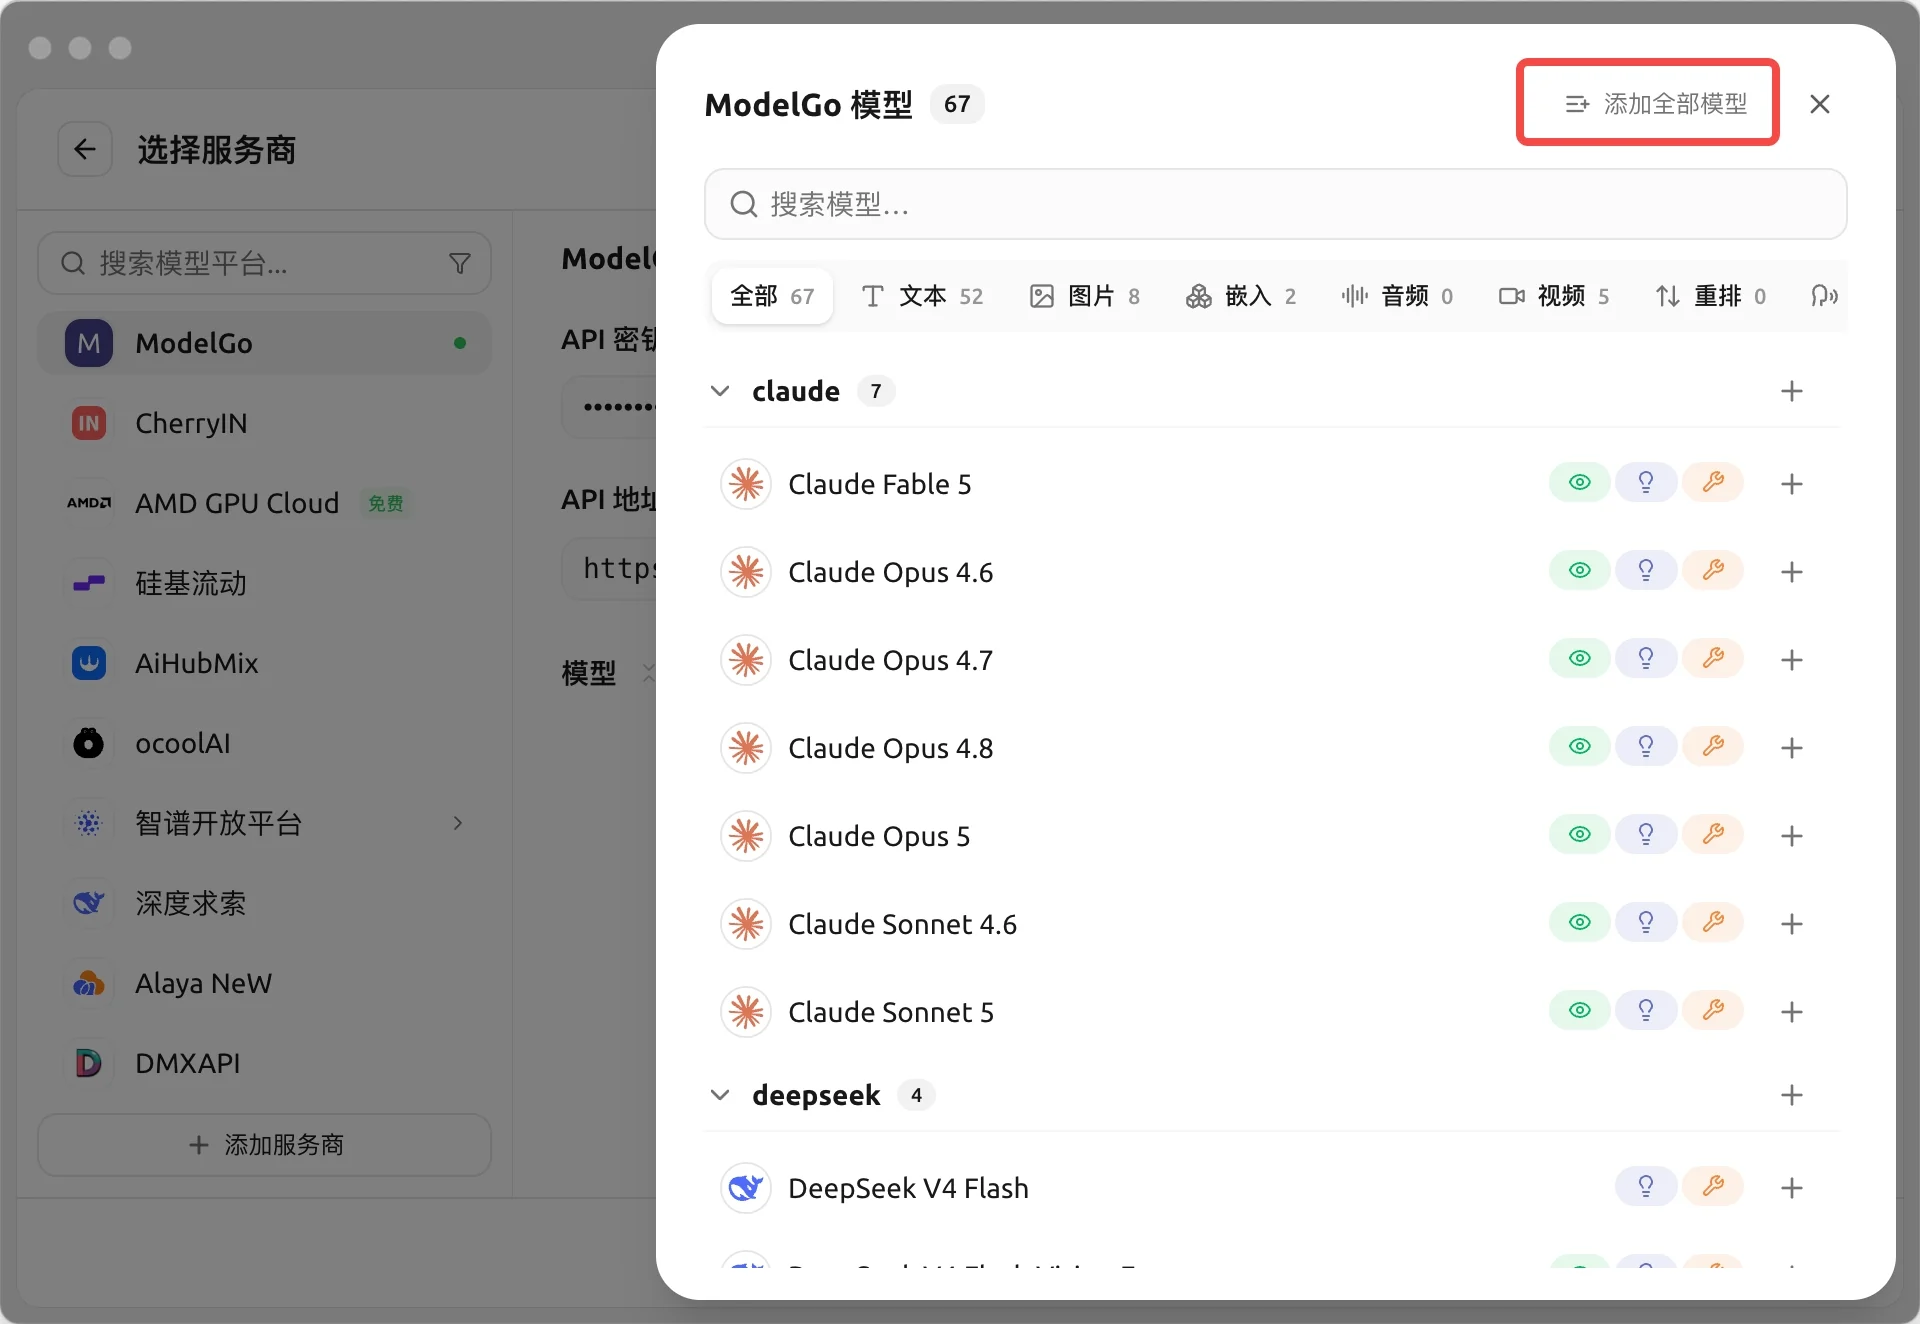Switch to the 图片 8 tab

pos(1085,296)
